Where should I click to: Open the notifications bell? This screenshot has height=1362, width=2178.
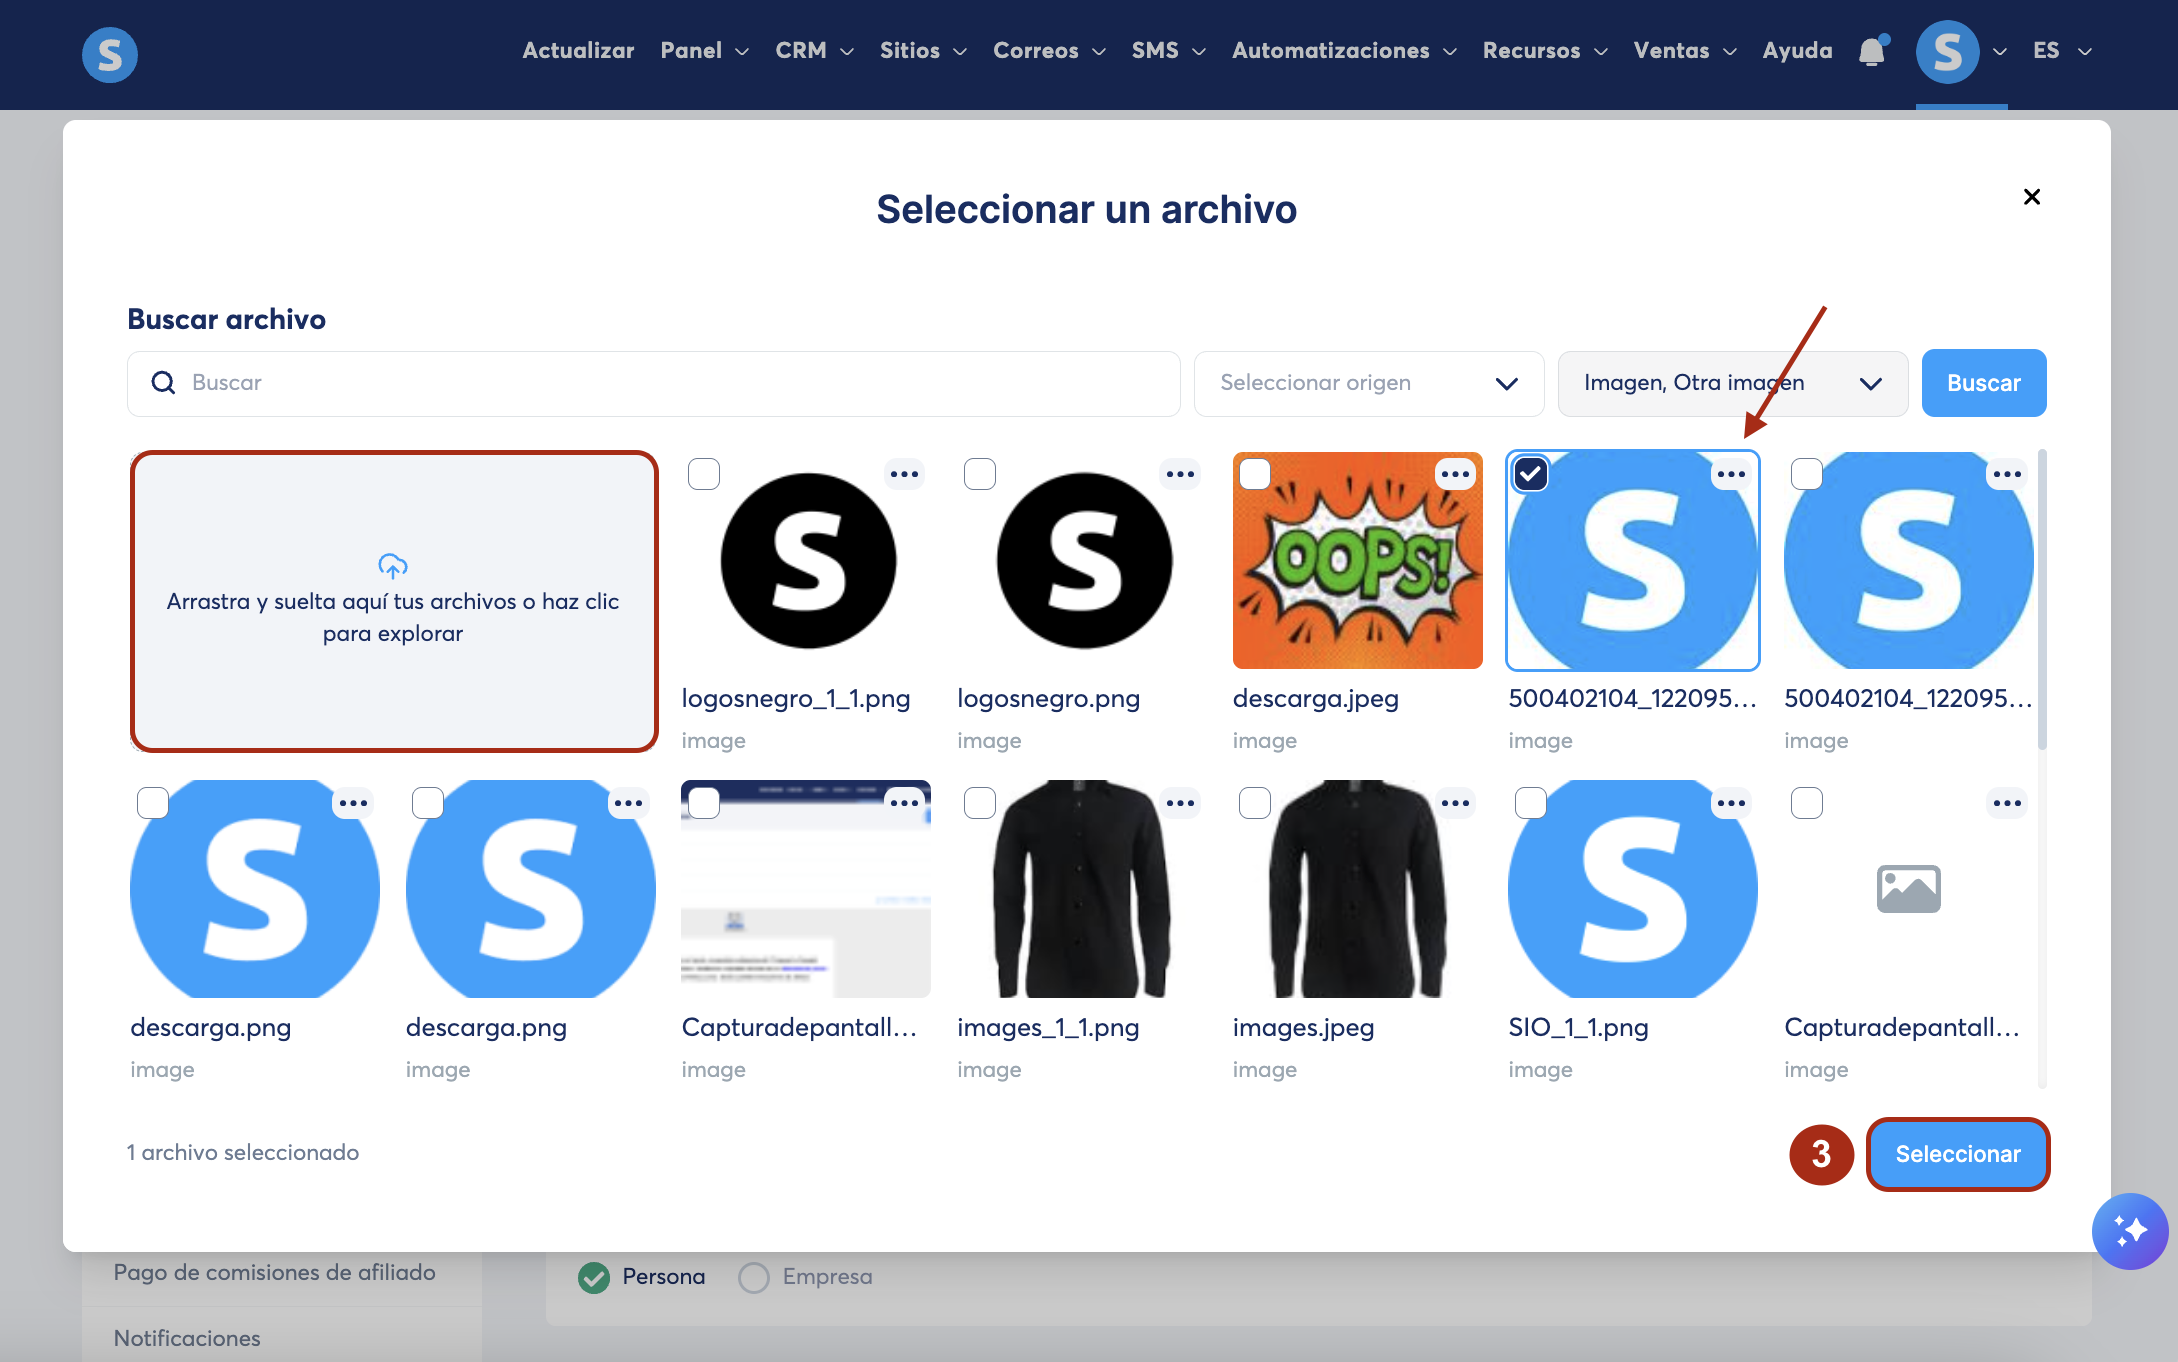coord(1872,51)
